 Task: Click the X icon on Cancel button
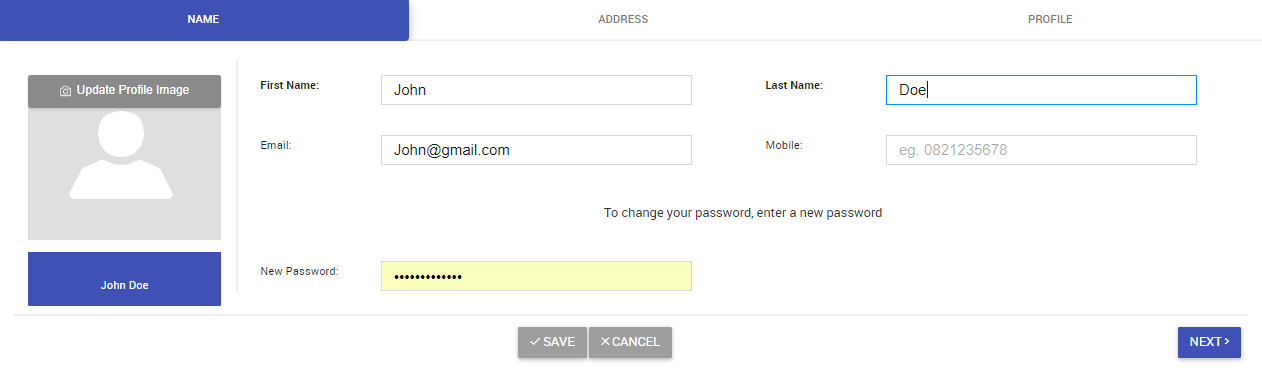[x=605, y=342]
